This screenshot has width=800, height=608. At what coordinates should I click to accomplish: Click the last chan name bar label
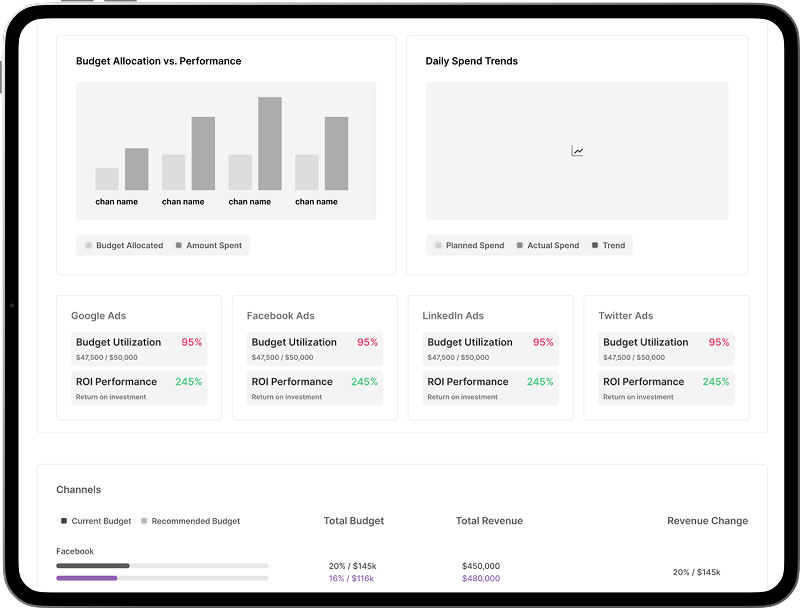[x=316, y=202]
